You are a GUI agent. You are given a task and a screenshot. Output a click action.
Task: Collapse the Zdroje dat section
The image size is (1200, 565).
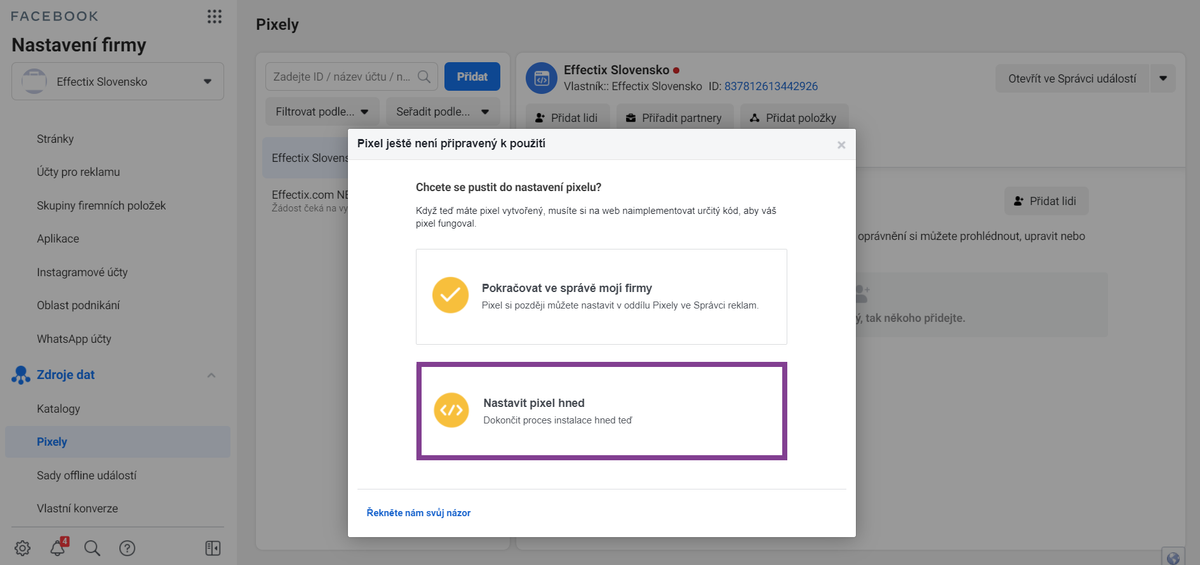pos(211,375)
